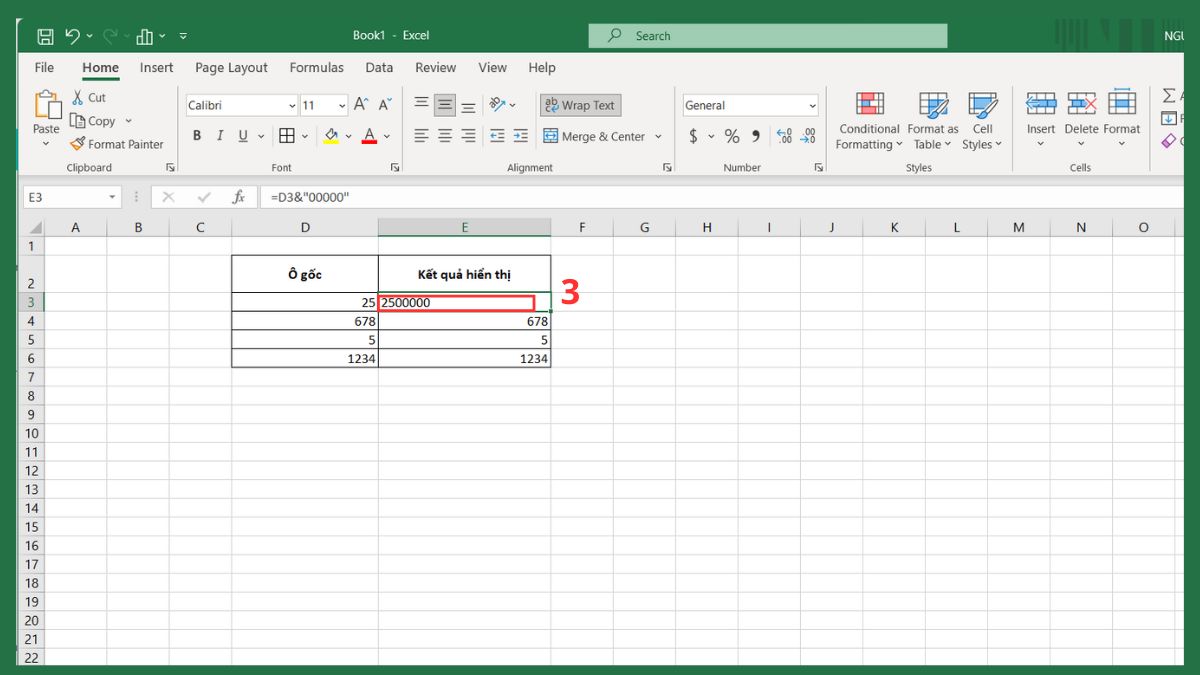Click the Format Painter brush icon

point(78,144)
